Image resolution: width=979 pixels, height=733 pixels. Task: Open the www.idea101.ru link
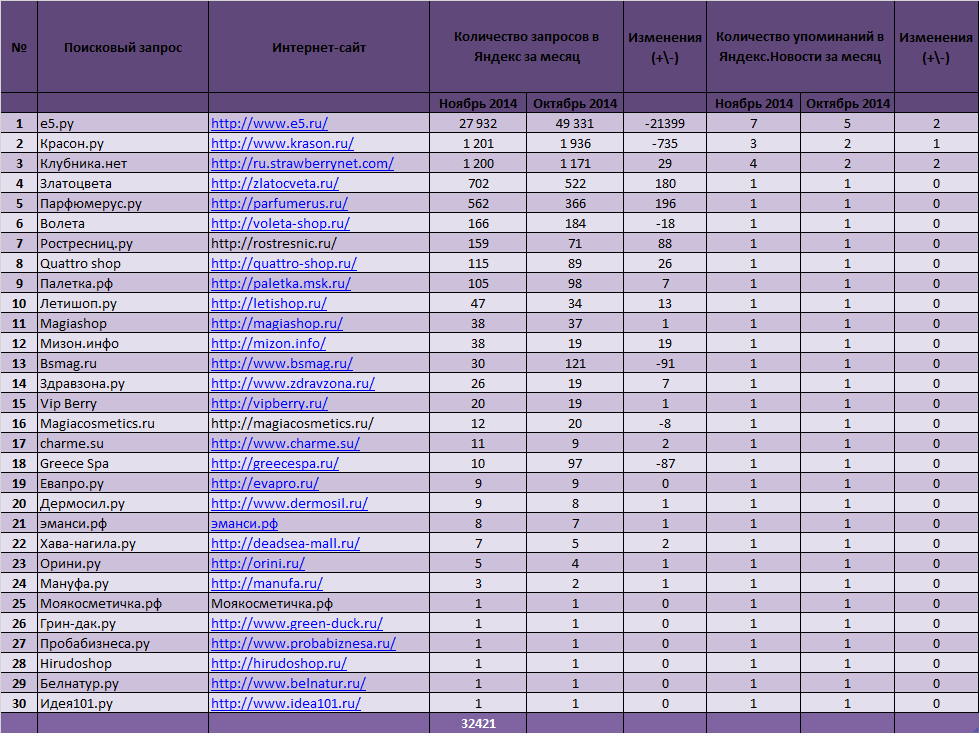286,703
